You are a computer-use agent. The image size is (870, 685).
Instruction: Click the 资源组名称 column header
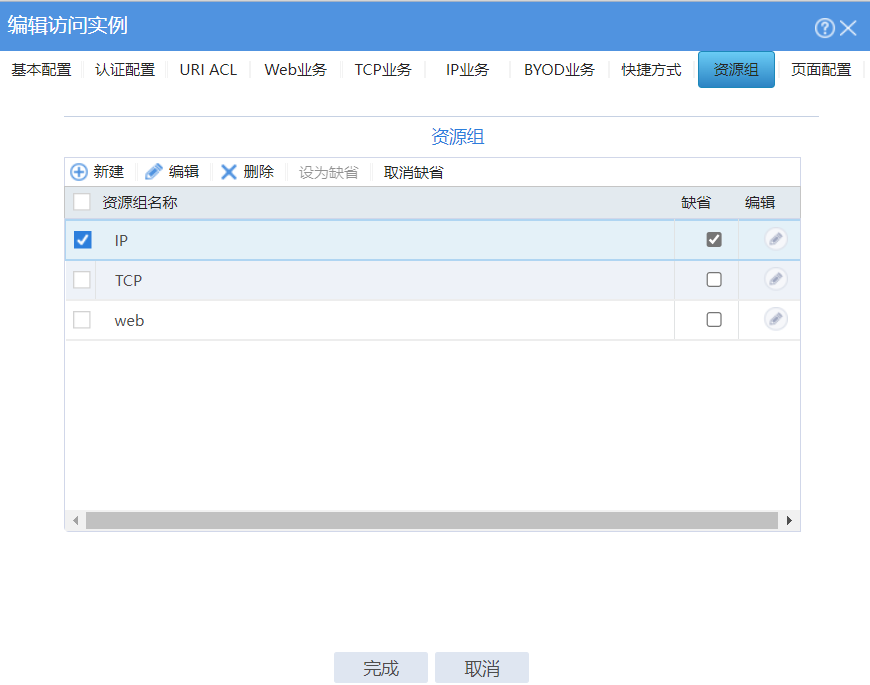[x=140, y=202]
